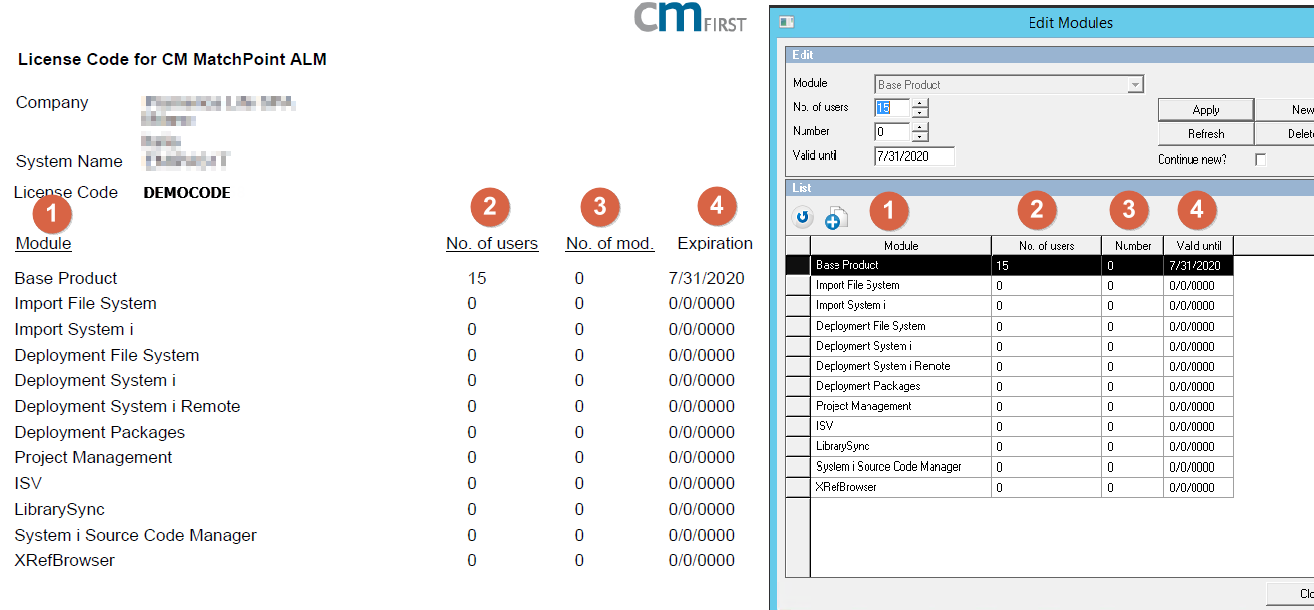Select the Deployment File System list row
Image resolution: width=1314 pixels, height=610 pixels.
point(1009,326)
